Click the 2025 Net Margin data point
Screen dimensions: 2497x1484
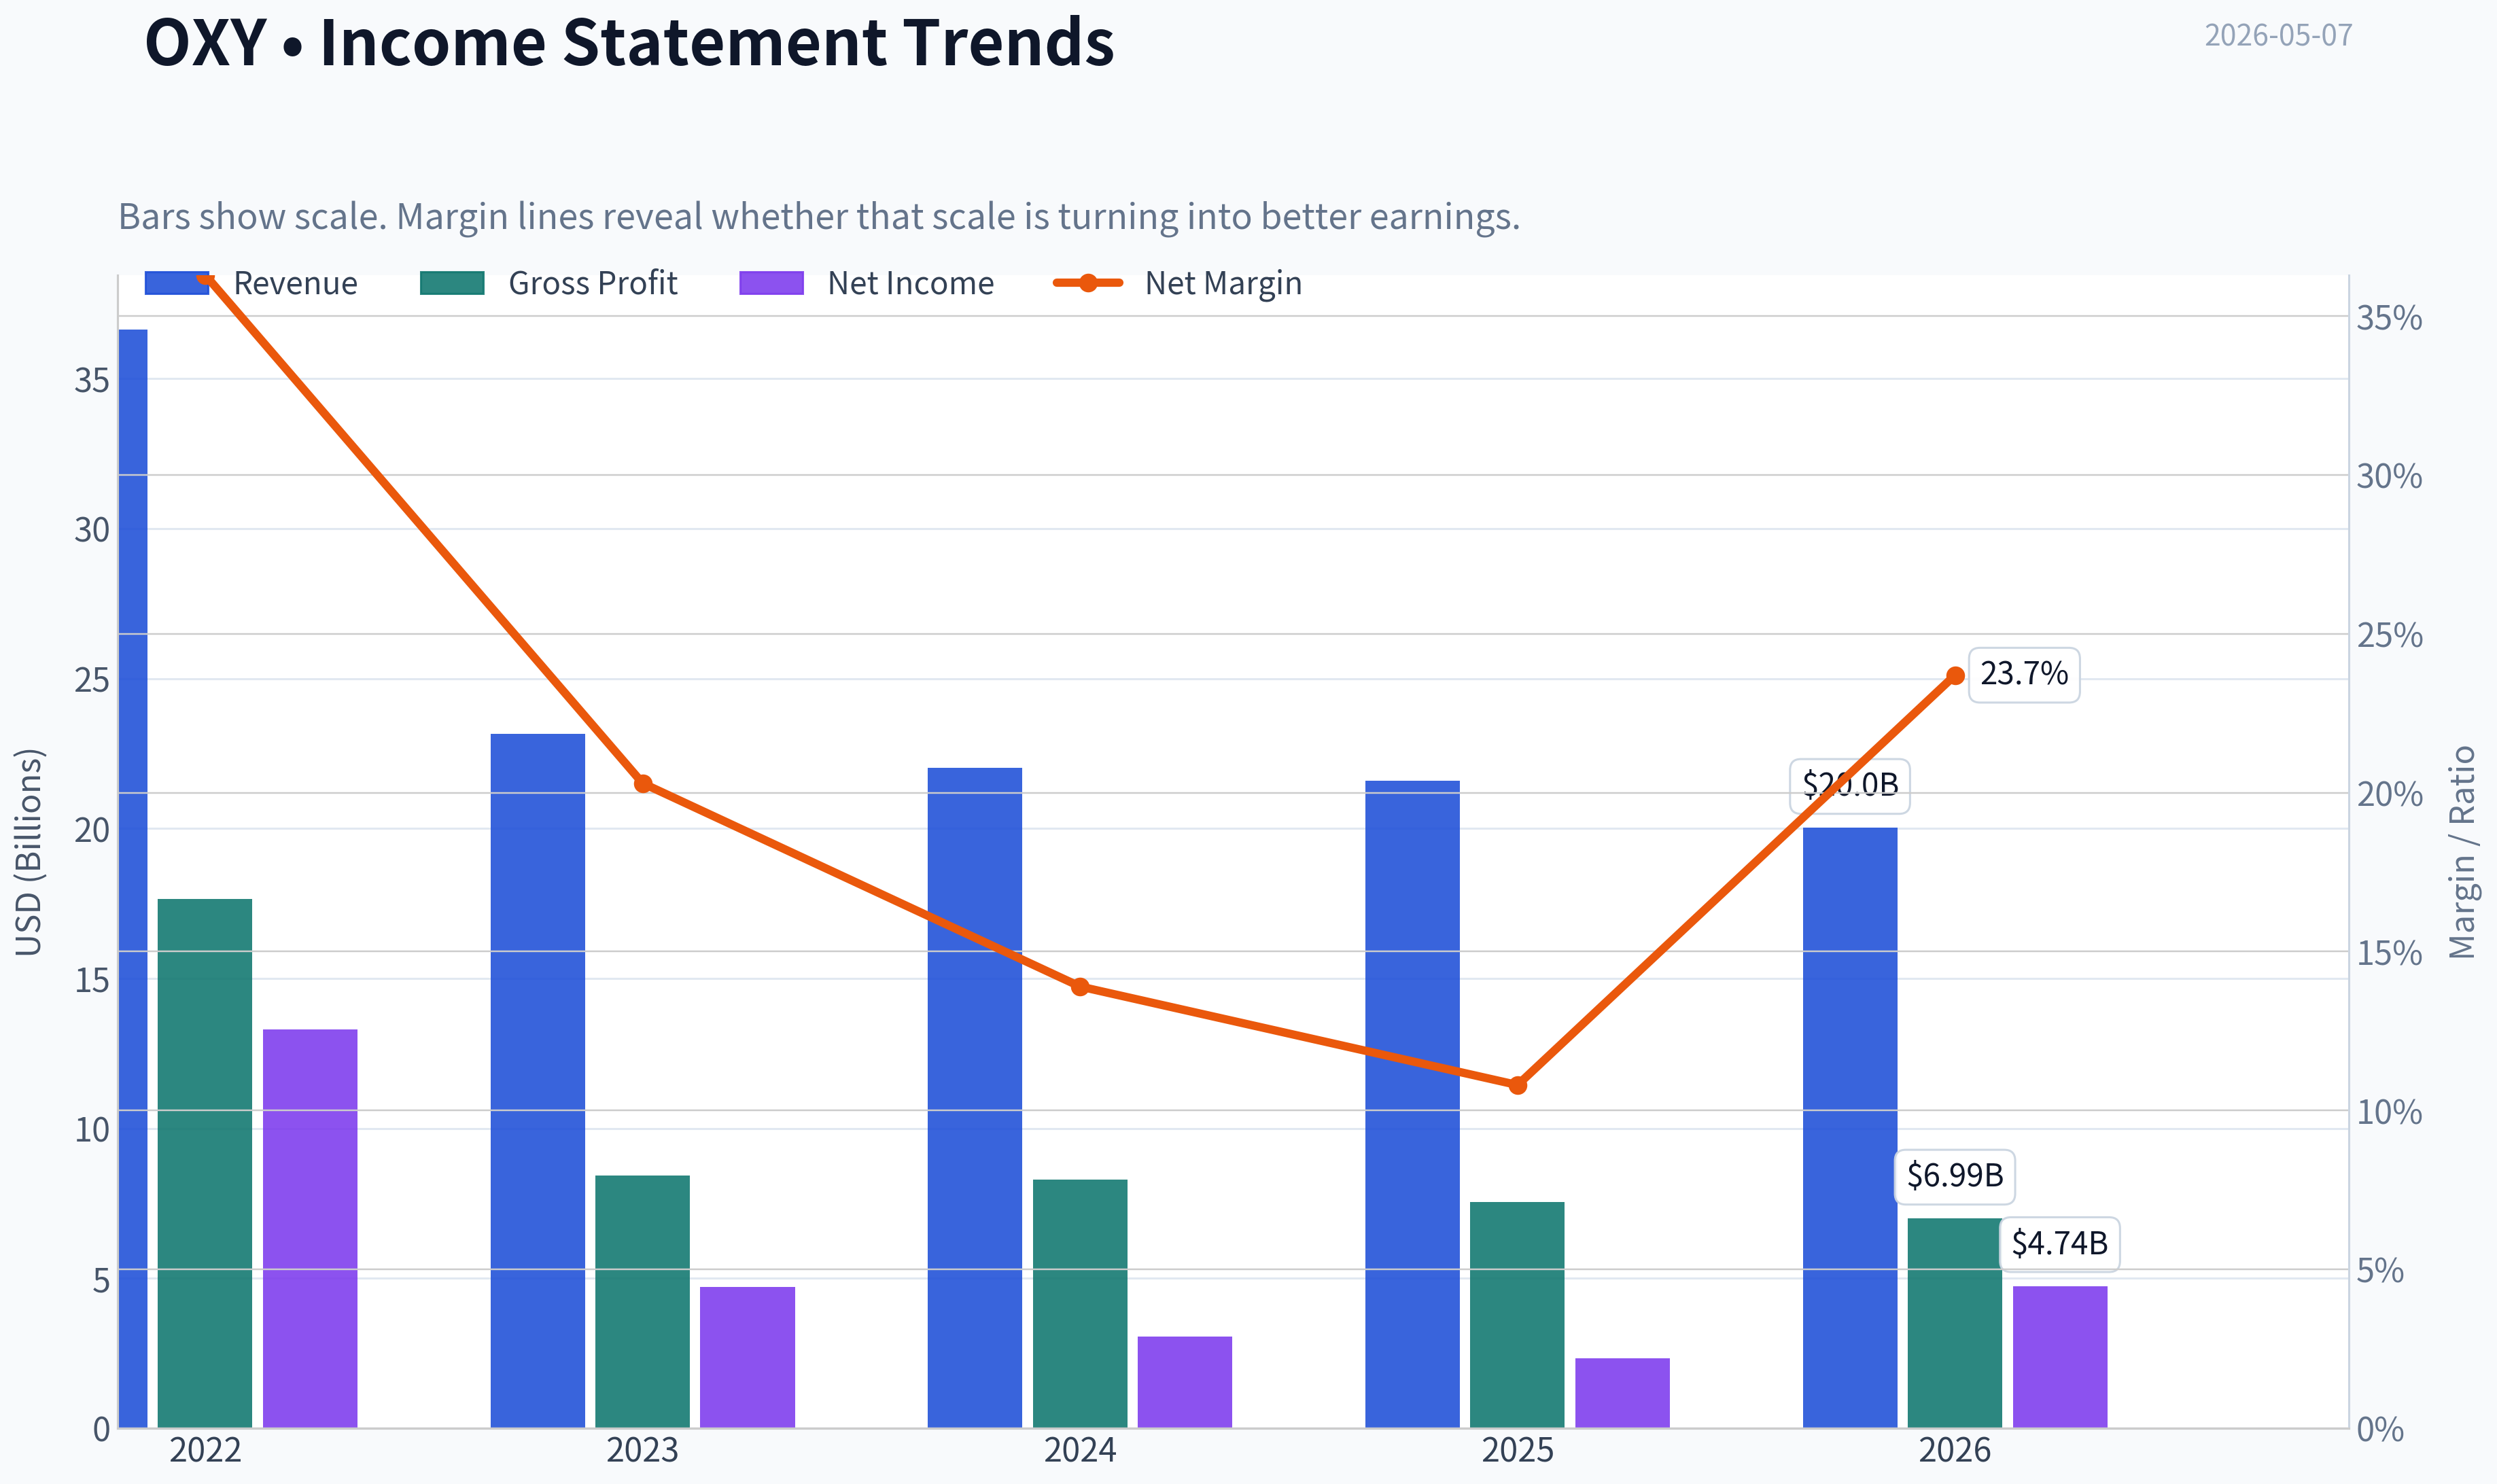click(1517, 1084)
